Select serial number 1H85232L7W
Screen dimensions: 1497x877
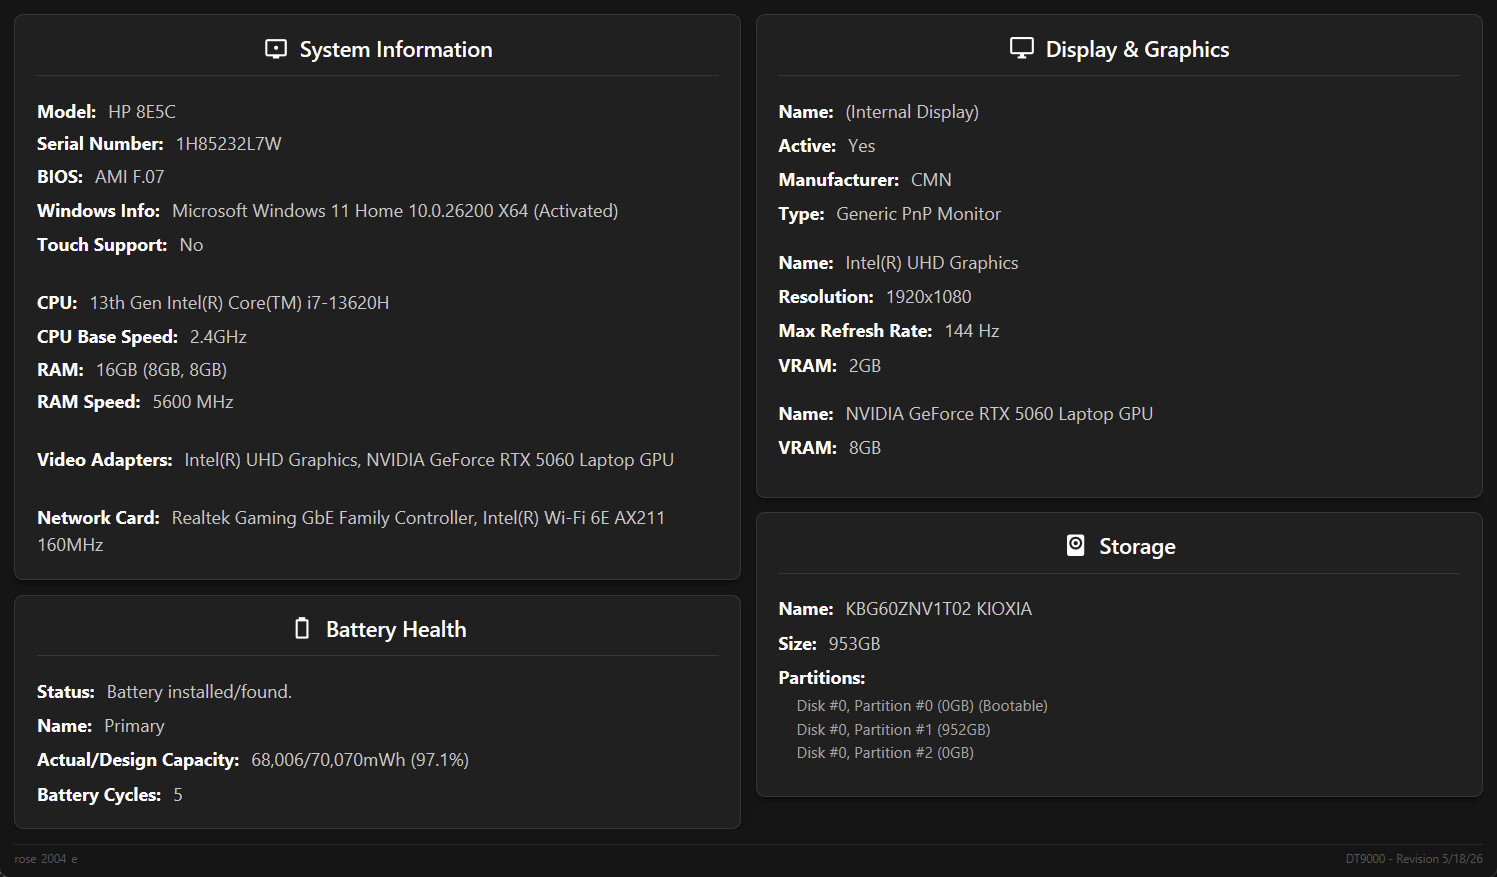(229, 144)
